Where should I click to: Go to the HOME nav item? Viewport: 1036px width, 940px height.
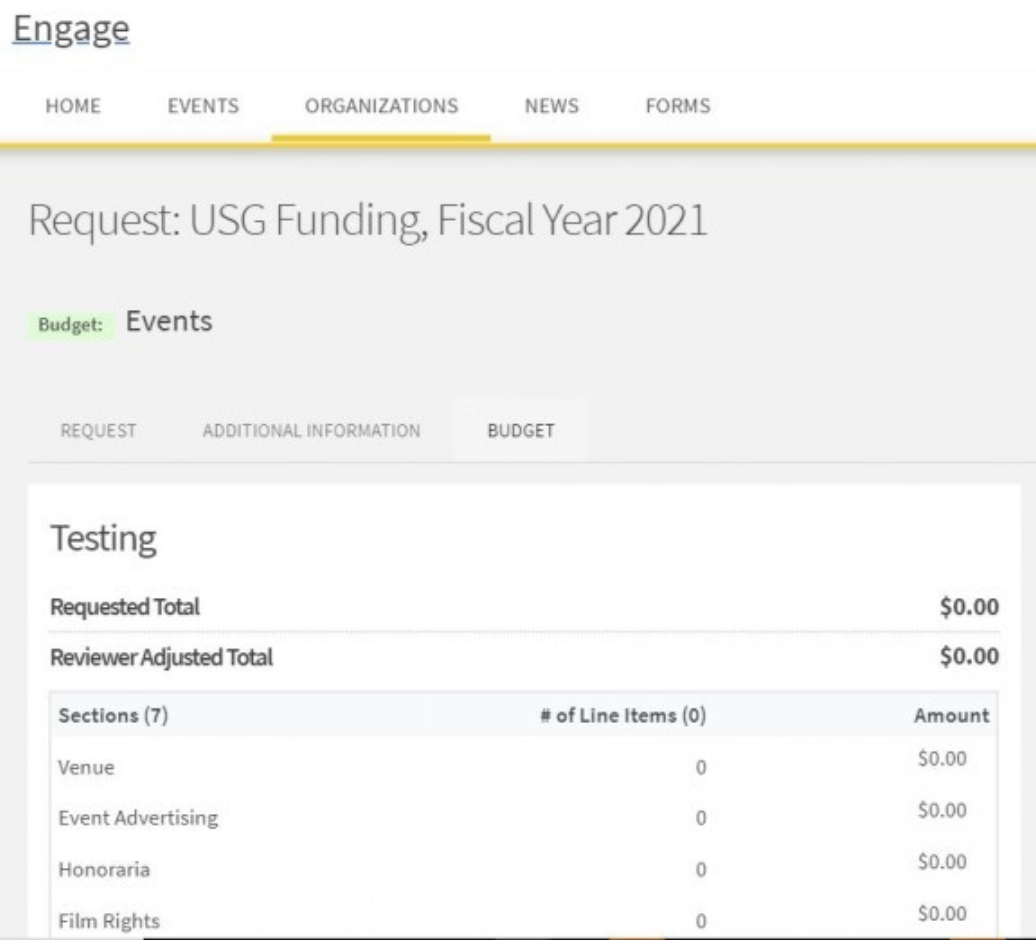(73, 106)
